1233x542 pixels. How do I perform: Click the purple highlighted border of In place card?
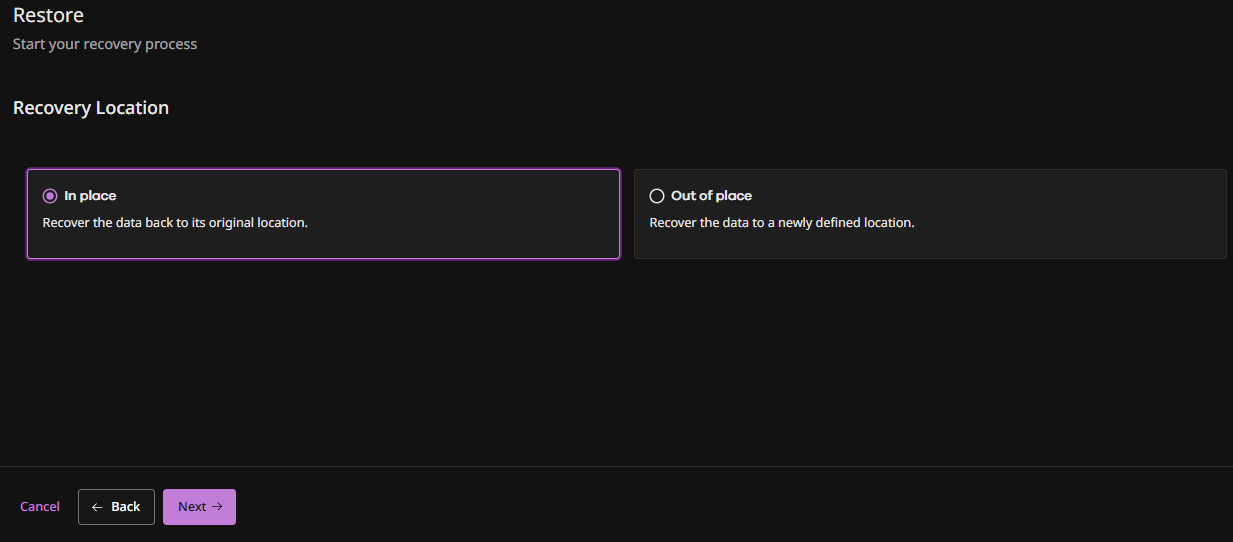323,169
